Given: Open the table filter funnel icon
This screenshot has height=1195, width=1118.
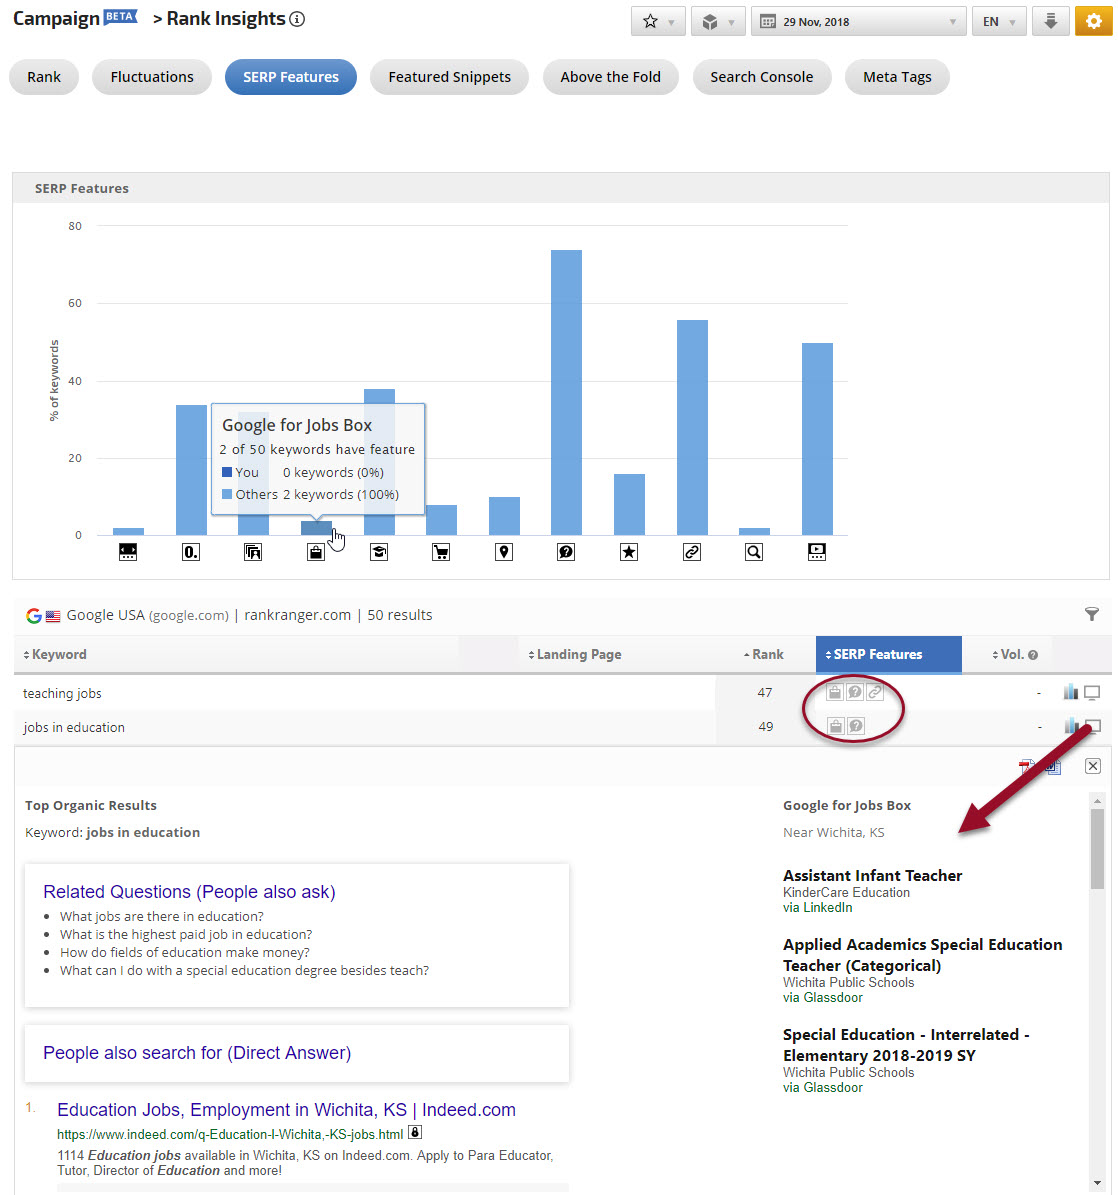Looking at the screenshot, I should click(1091, 614).
